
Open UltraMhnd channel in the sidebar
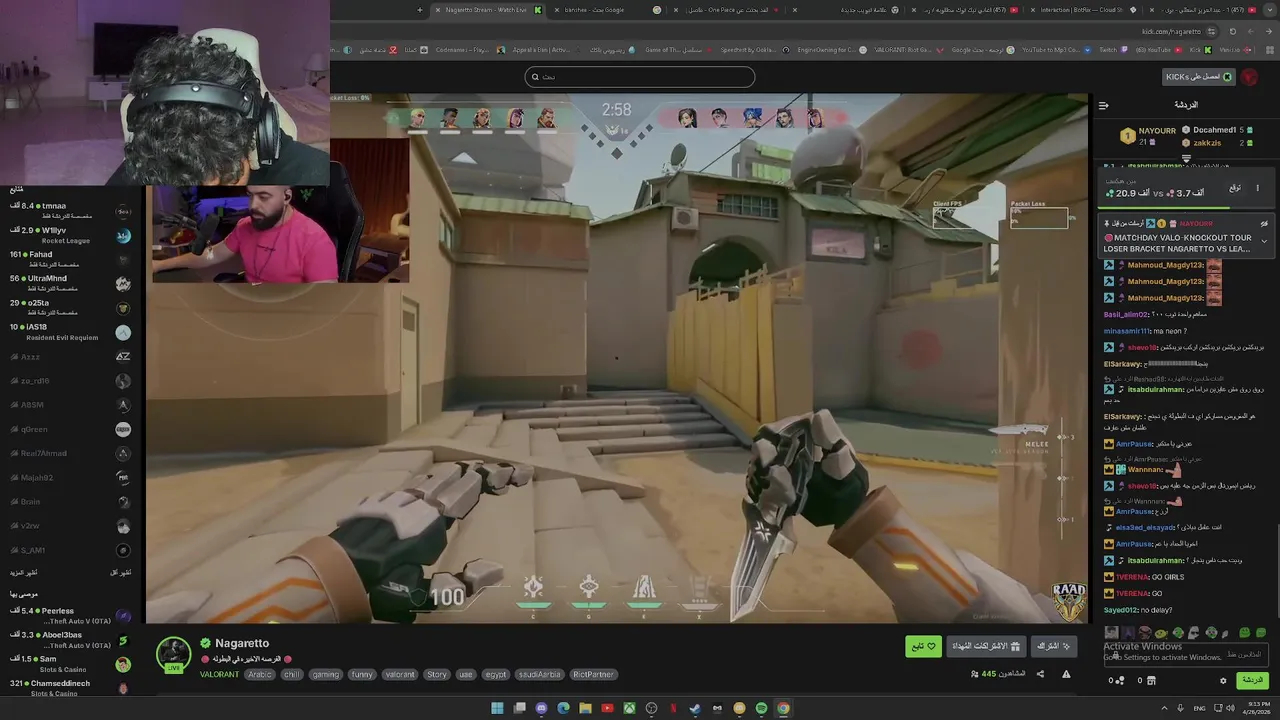[72, 283]
